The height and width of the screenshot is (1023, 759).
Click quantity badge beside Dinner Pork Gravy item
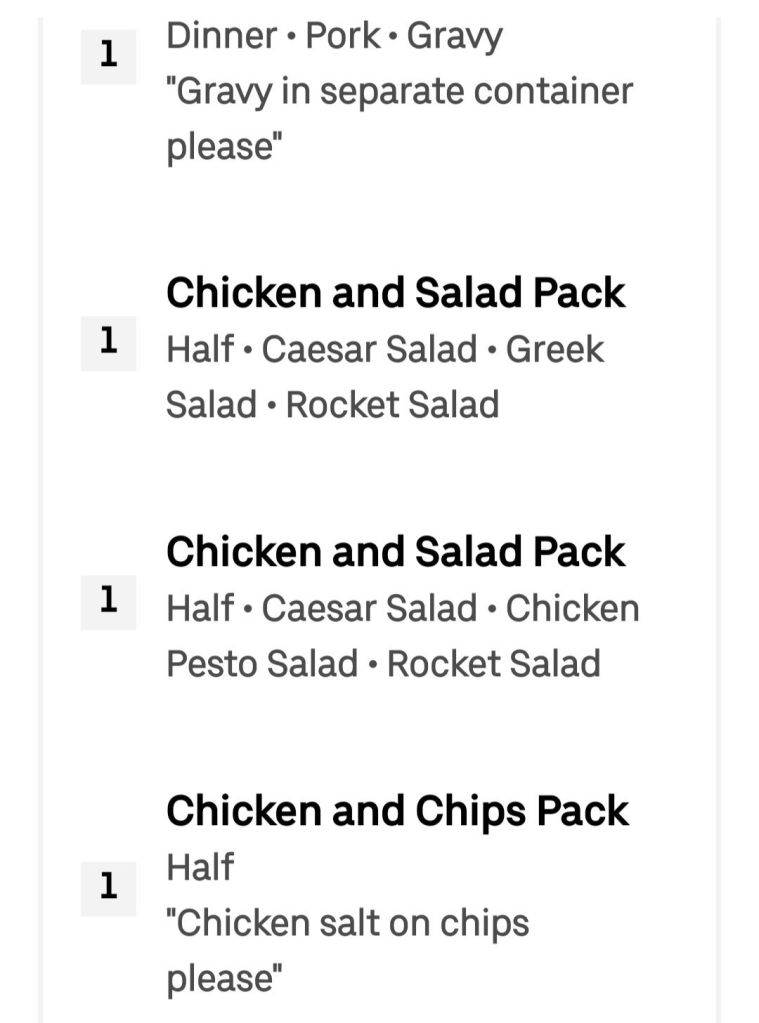tap(108, 57)
